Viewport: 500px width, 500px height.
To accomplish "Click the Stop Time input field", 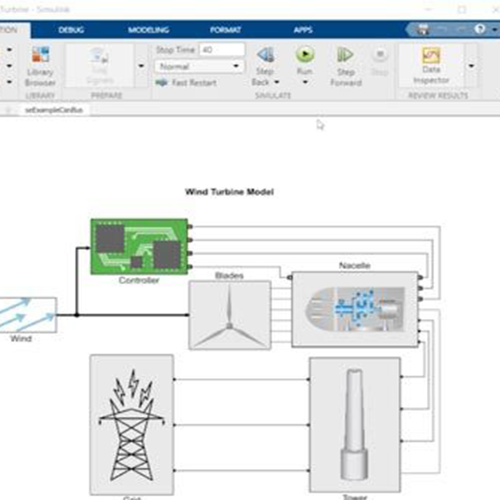I will (222, 50).
